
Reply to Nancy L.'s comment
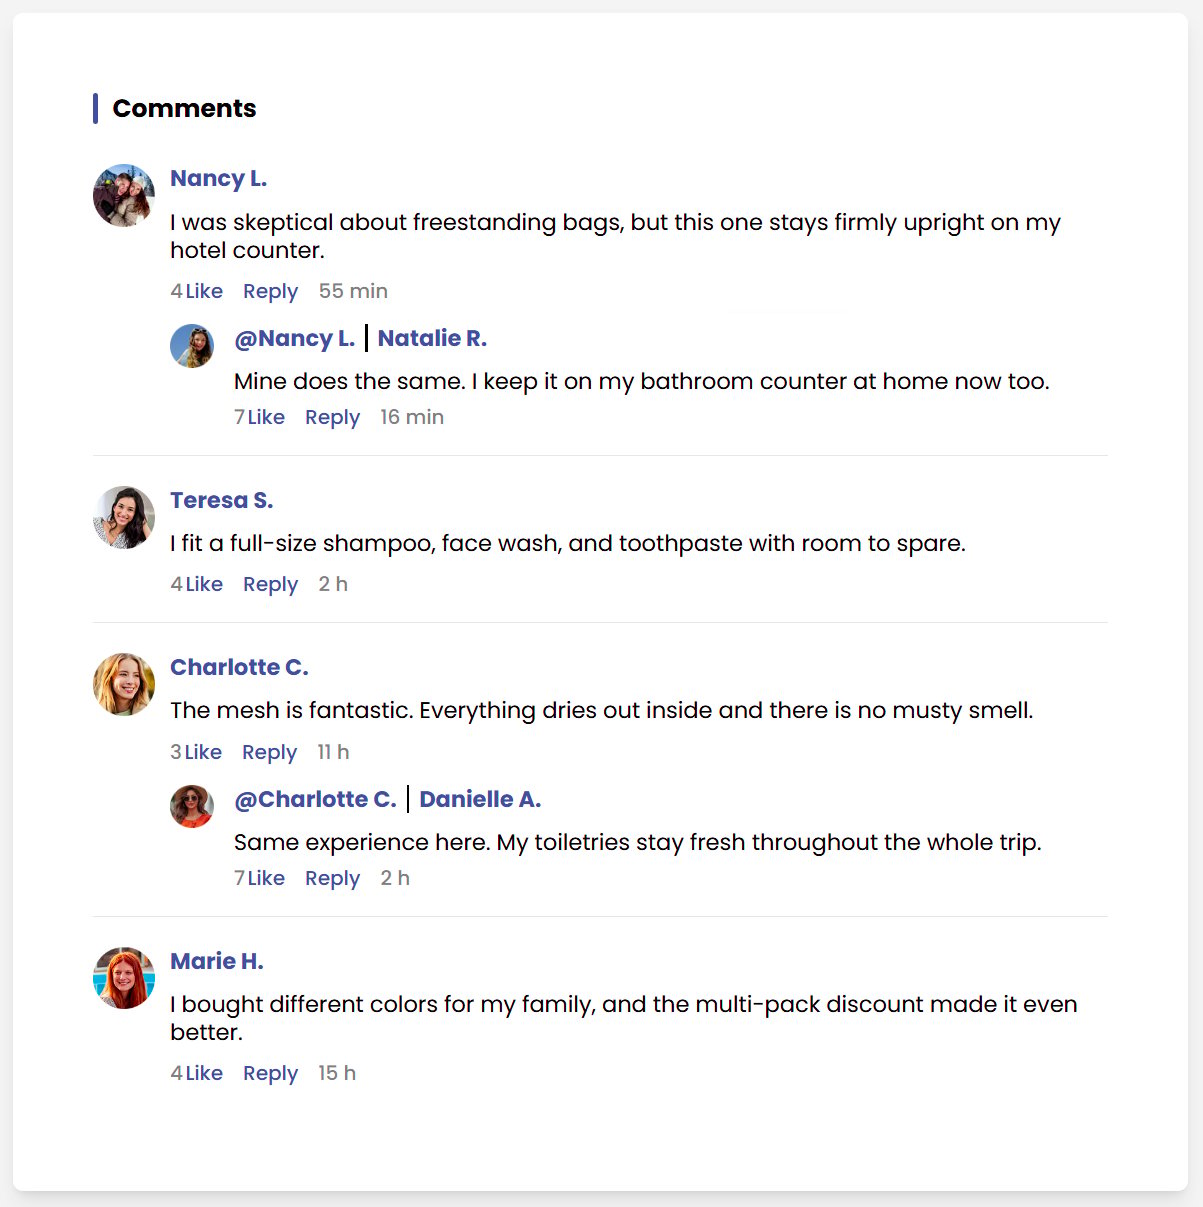coord(270,291)
